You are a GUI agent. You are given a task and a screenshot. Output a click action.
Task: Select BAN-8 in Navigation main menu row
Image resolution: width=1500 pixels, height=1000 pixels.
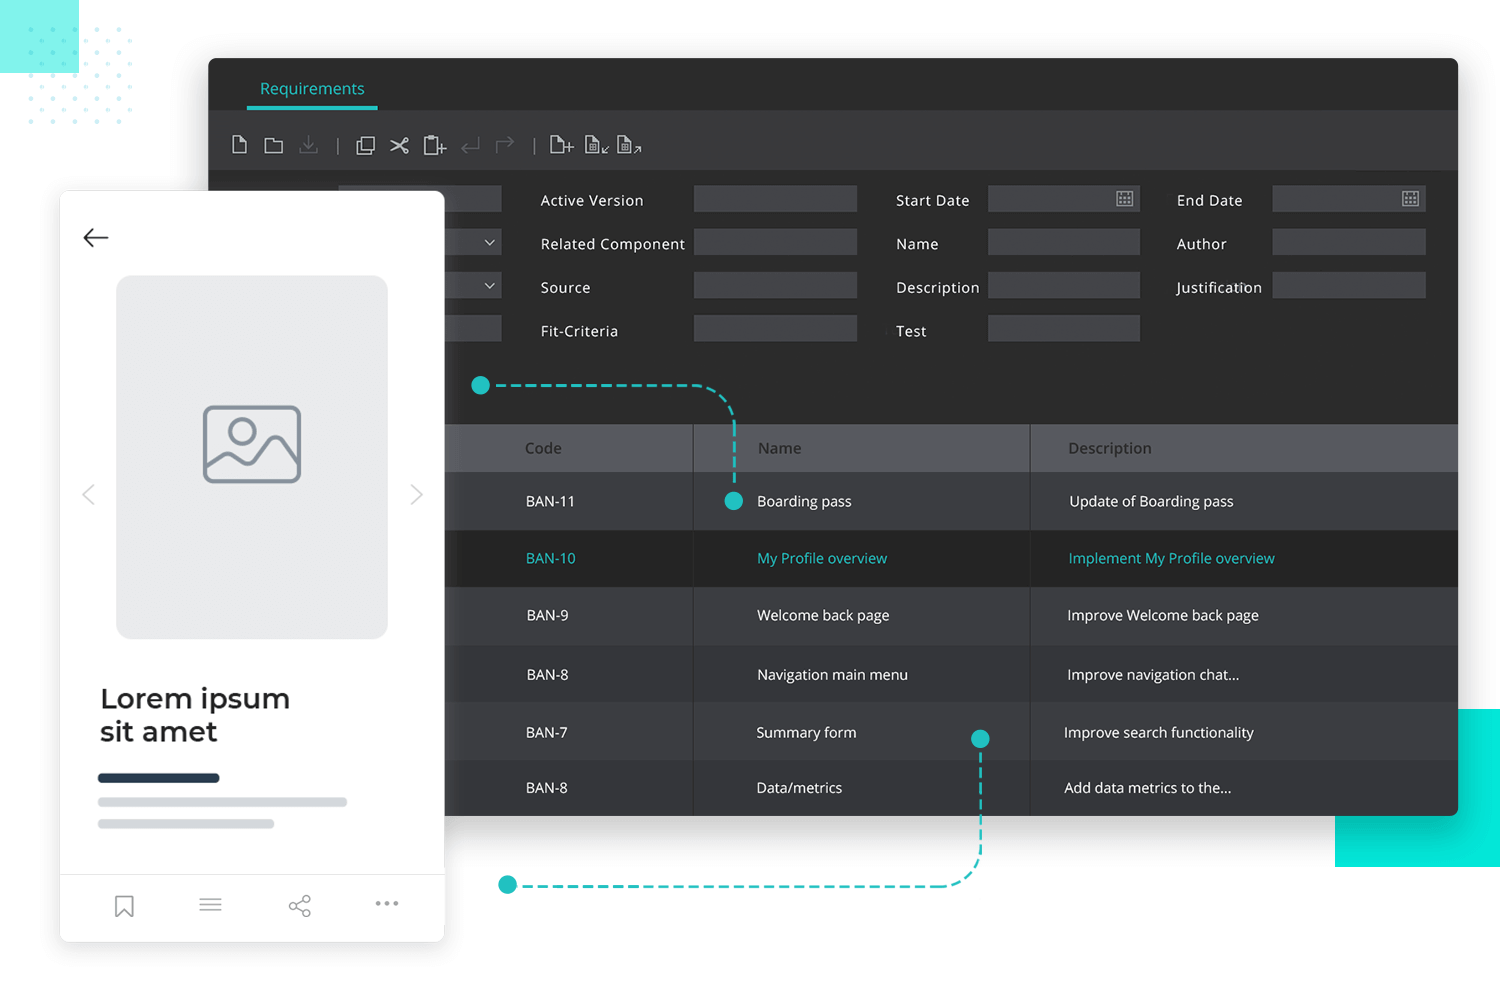coord(547,675)
